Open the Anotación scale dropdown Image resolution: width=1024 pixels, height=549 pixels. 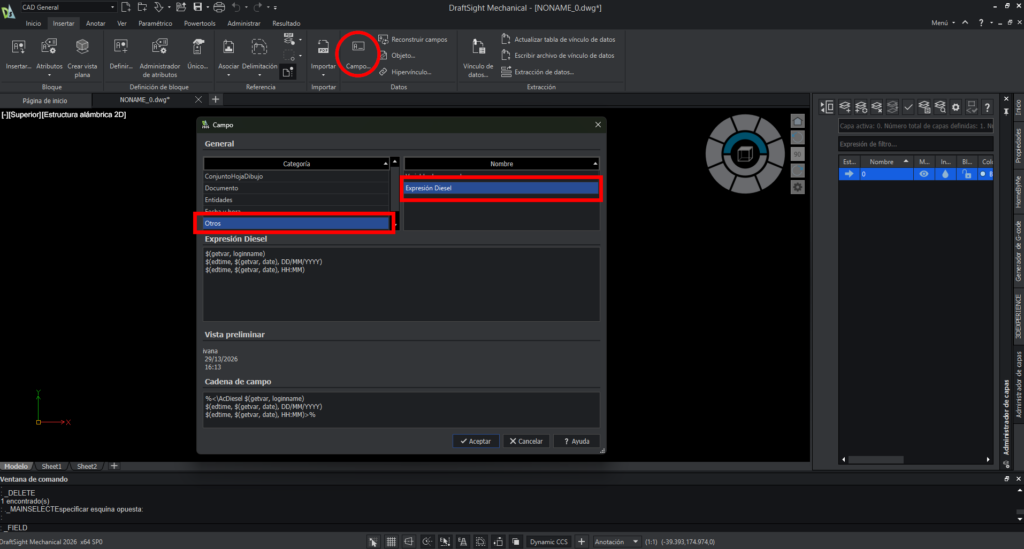click(x=616, y=542)
